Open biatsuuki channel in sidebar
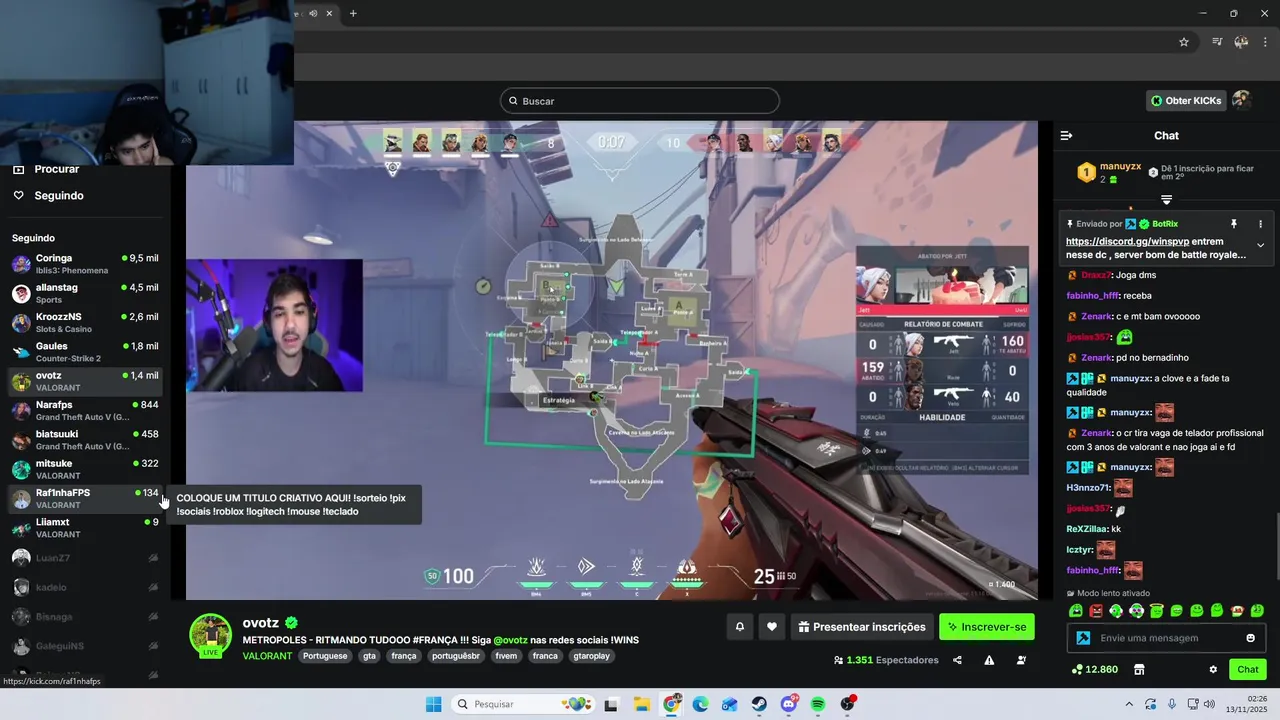This screenshot has height=720, width=1280. 85,440
